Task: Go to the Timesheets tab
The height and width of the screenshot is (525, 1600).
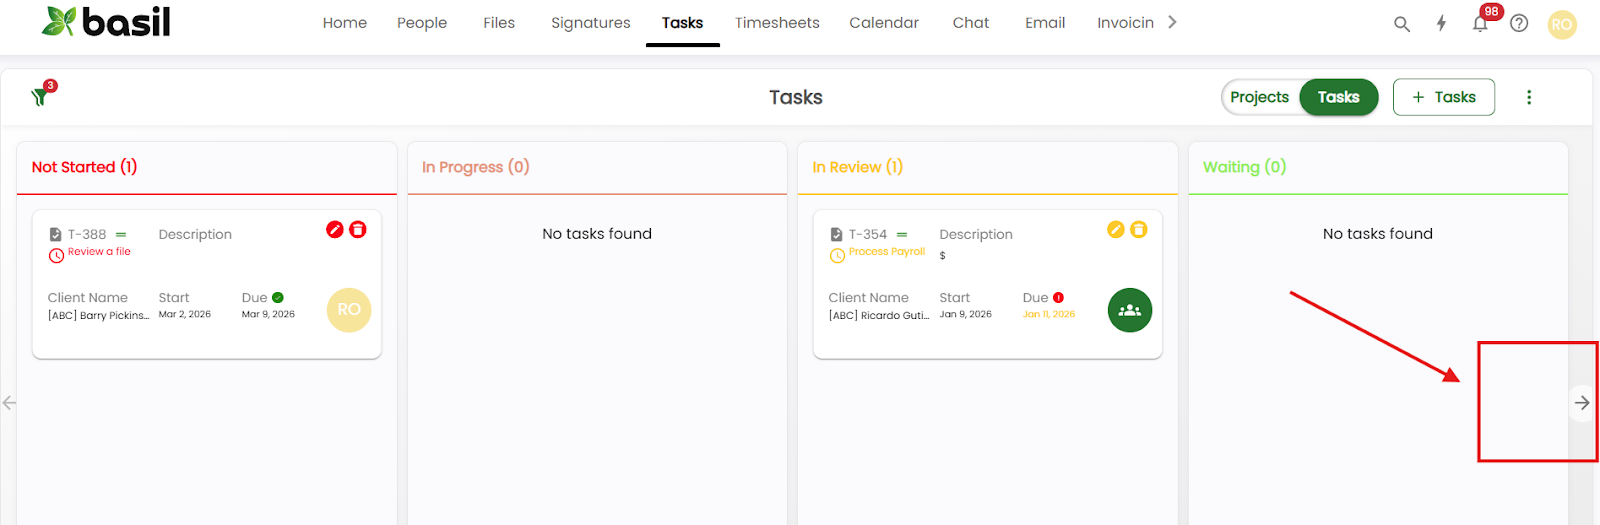Action: [777, 23]
